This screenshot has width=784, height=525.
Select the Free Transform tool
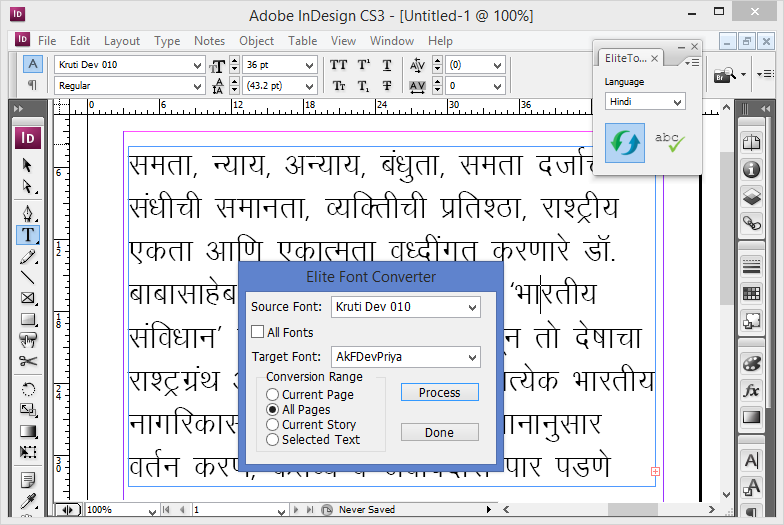pyautogui.click(x=27, y=452)
